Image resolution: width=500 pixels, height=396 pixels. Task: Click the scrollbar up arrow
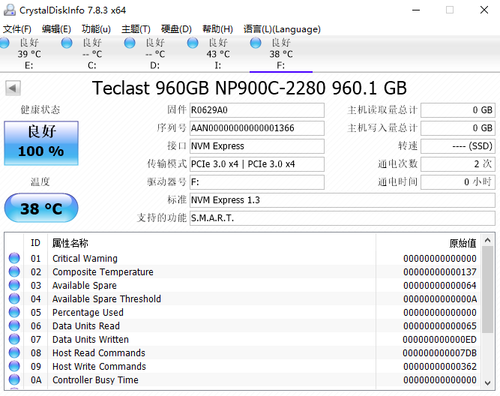[487, 240]
